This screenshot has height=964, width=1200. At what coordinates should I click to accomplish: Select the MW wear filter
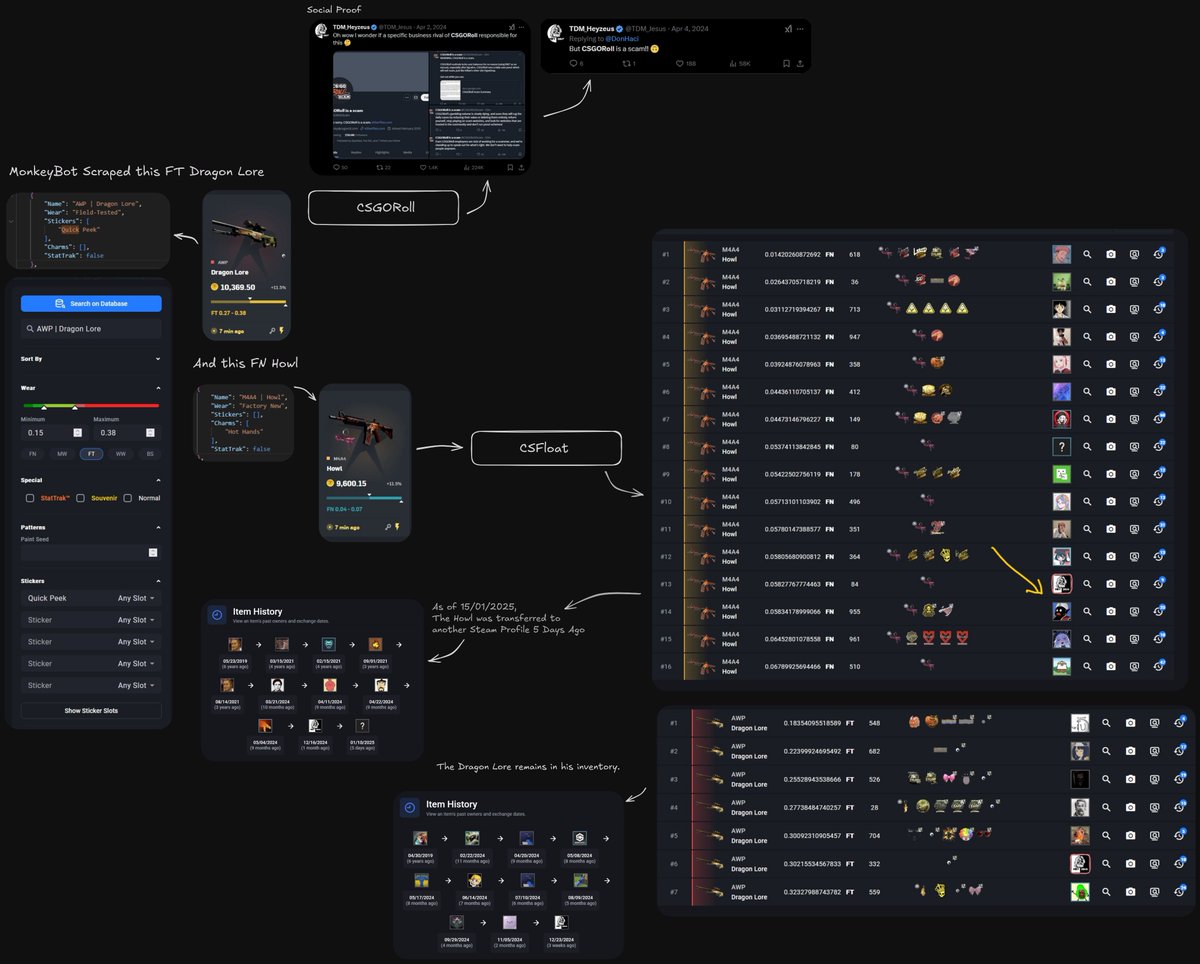62,454
